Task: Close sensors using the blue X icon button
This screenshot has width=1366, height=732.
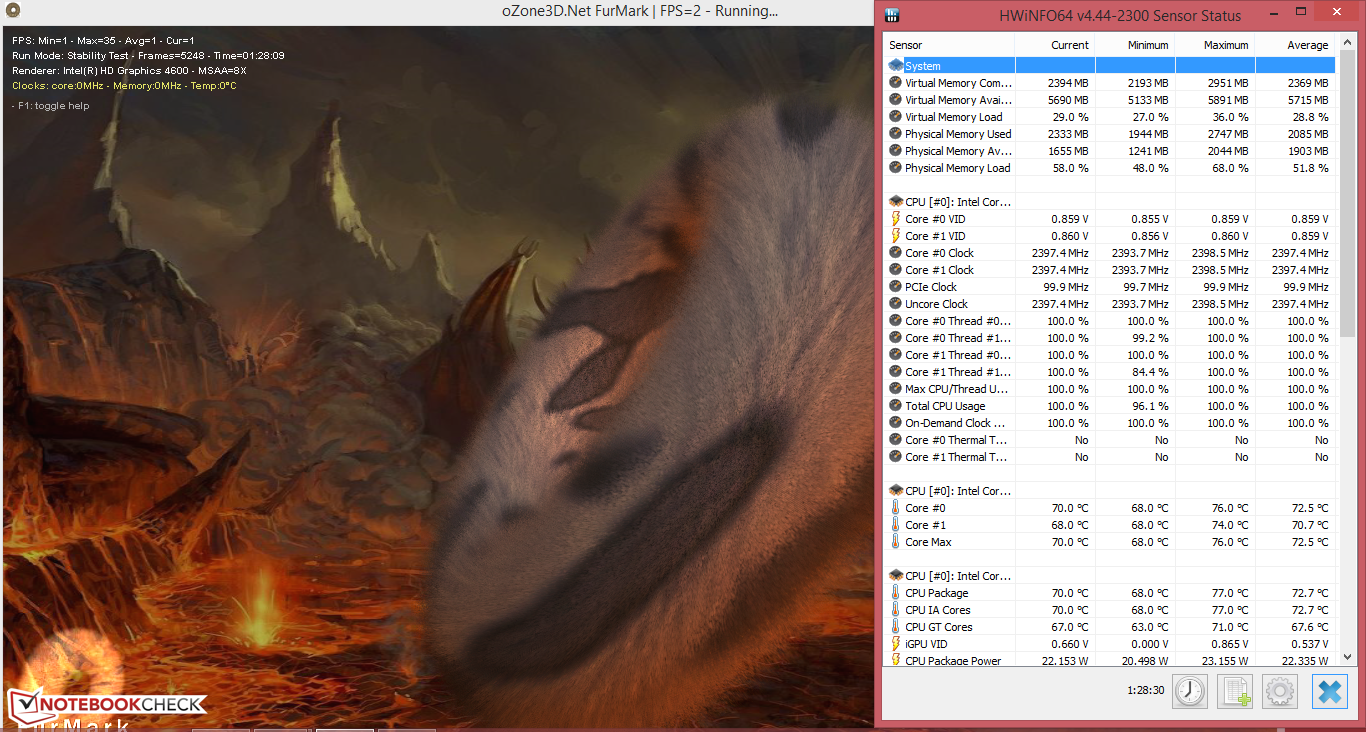Action: (x=1329, y=691)
